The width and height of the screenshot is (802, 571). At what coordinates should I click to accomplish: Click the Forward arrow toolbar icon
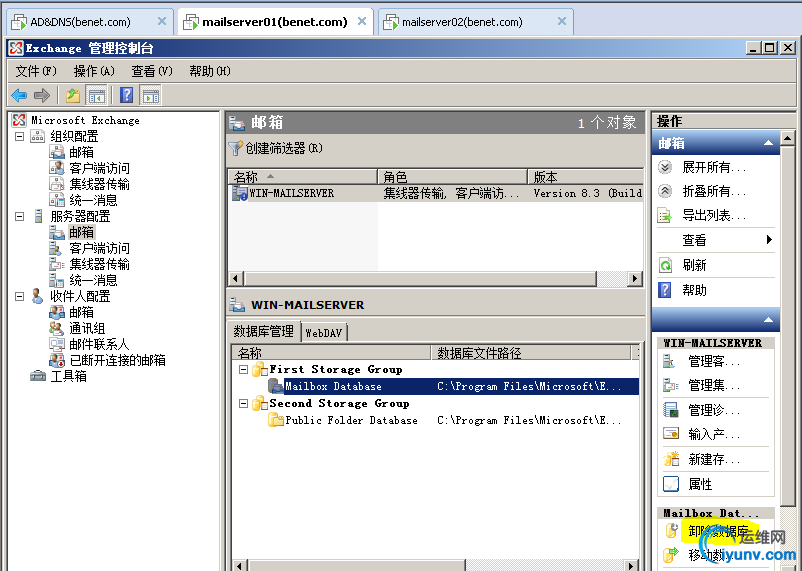coord(41,95)
